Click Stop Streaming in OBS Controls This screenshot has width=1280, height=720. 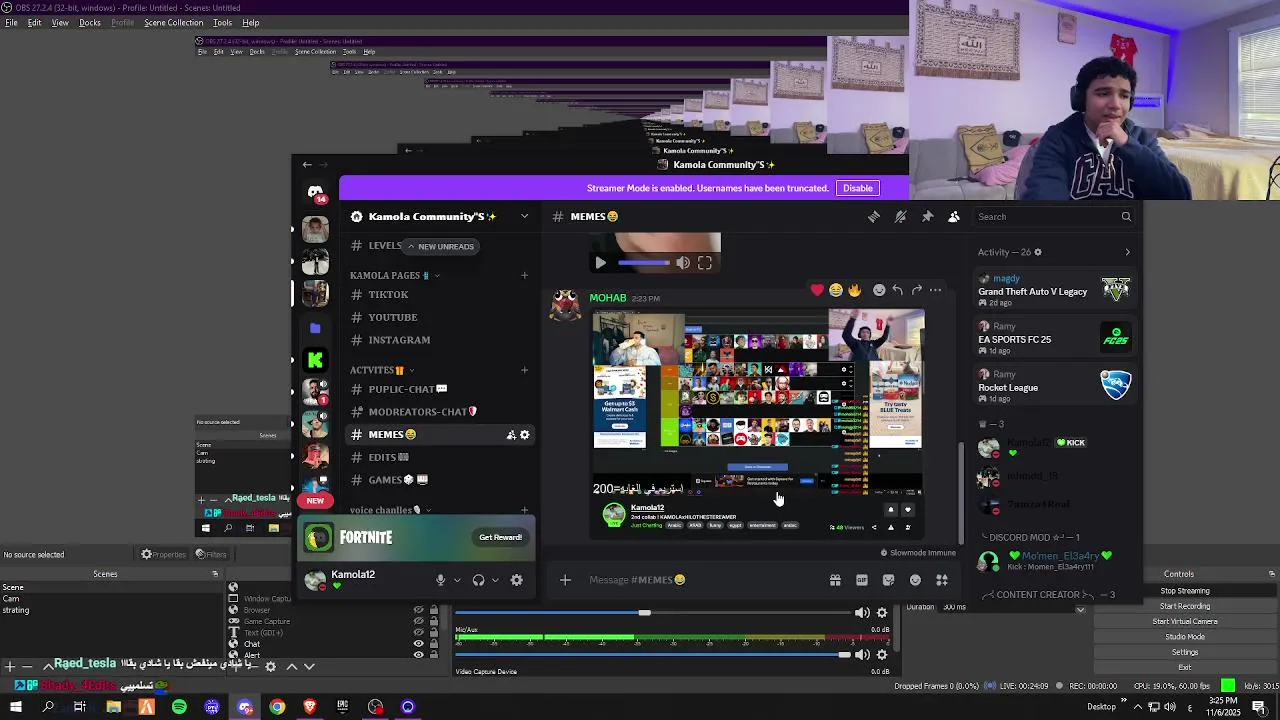pos(1185,591)
